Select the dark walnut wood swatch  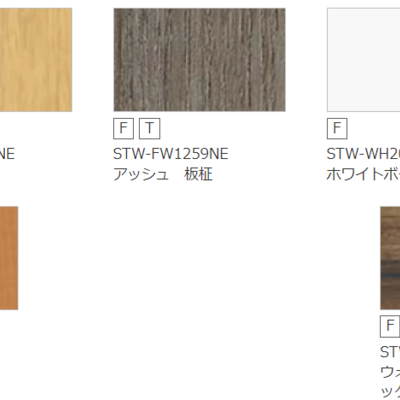390,258
